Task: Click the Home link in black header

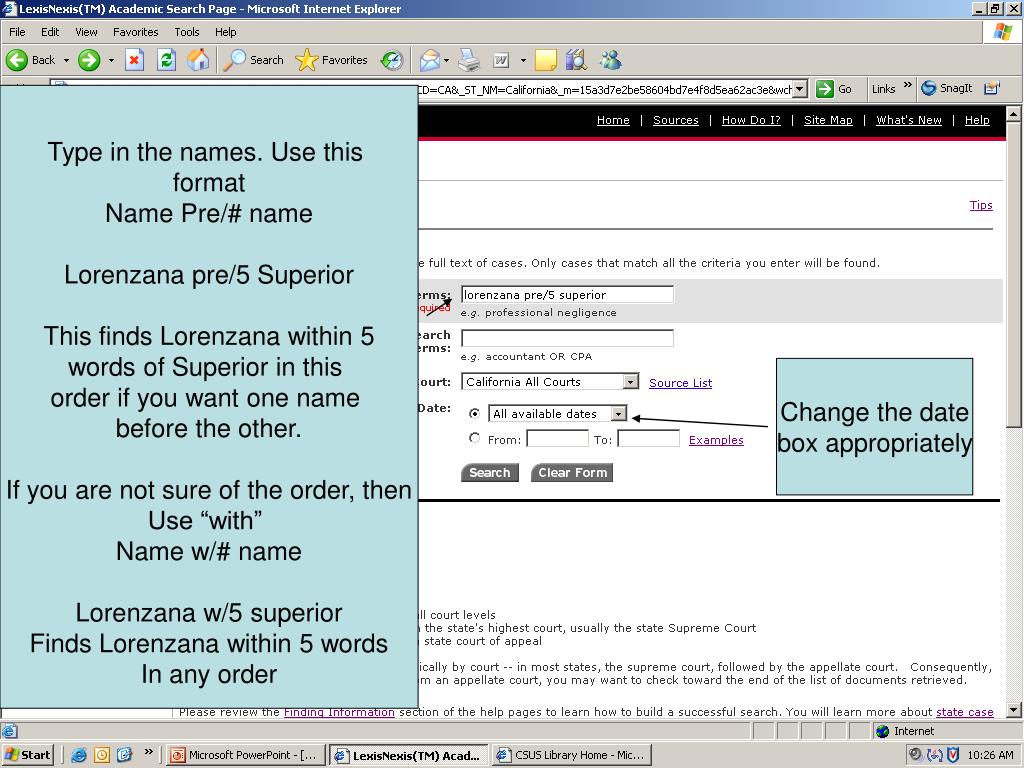Action: tap(613, 120)
